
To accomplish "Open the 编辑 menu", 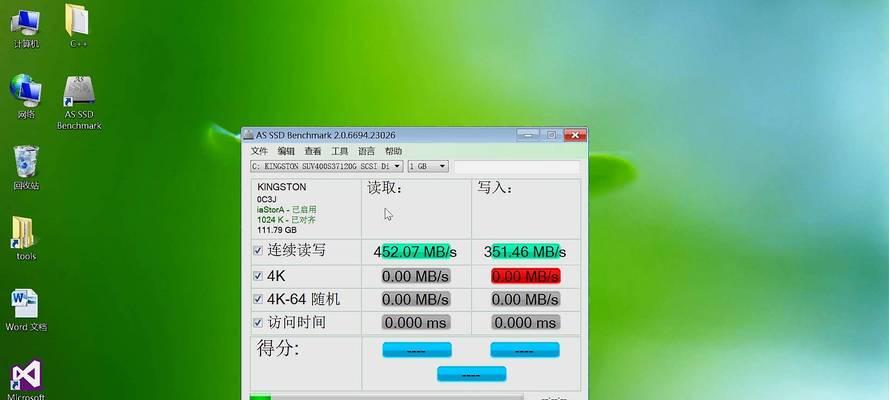I will click(286, 151).
